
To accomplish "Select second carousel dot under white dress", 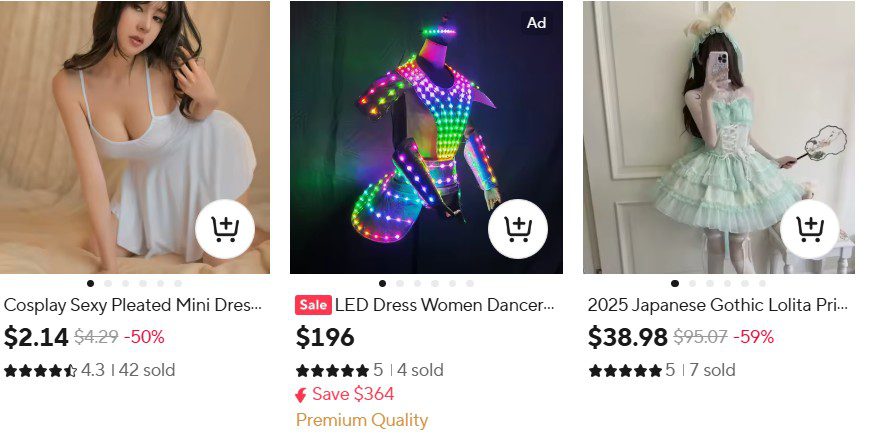I will (x=108, y=283).
